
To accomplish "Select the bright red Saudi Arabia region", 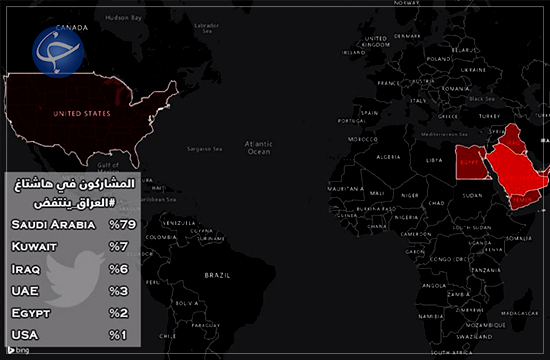I will point(516,170).
